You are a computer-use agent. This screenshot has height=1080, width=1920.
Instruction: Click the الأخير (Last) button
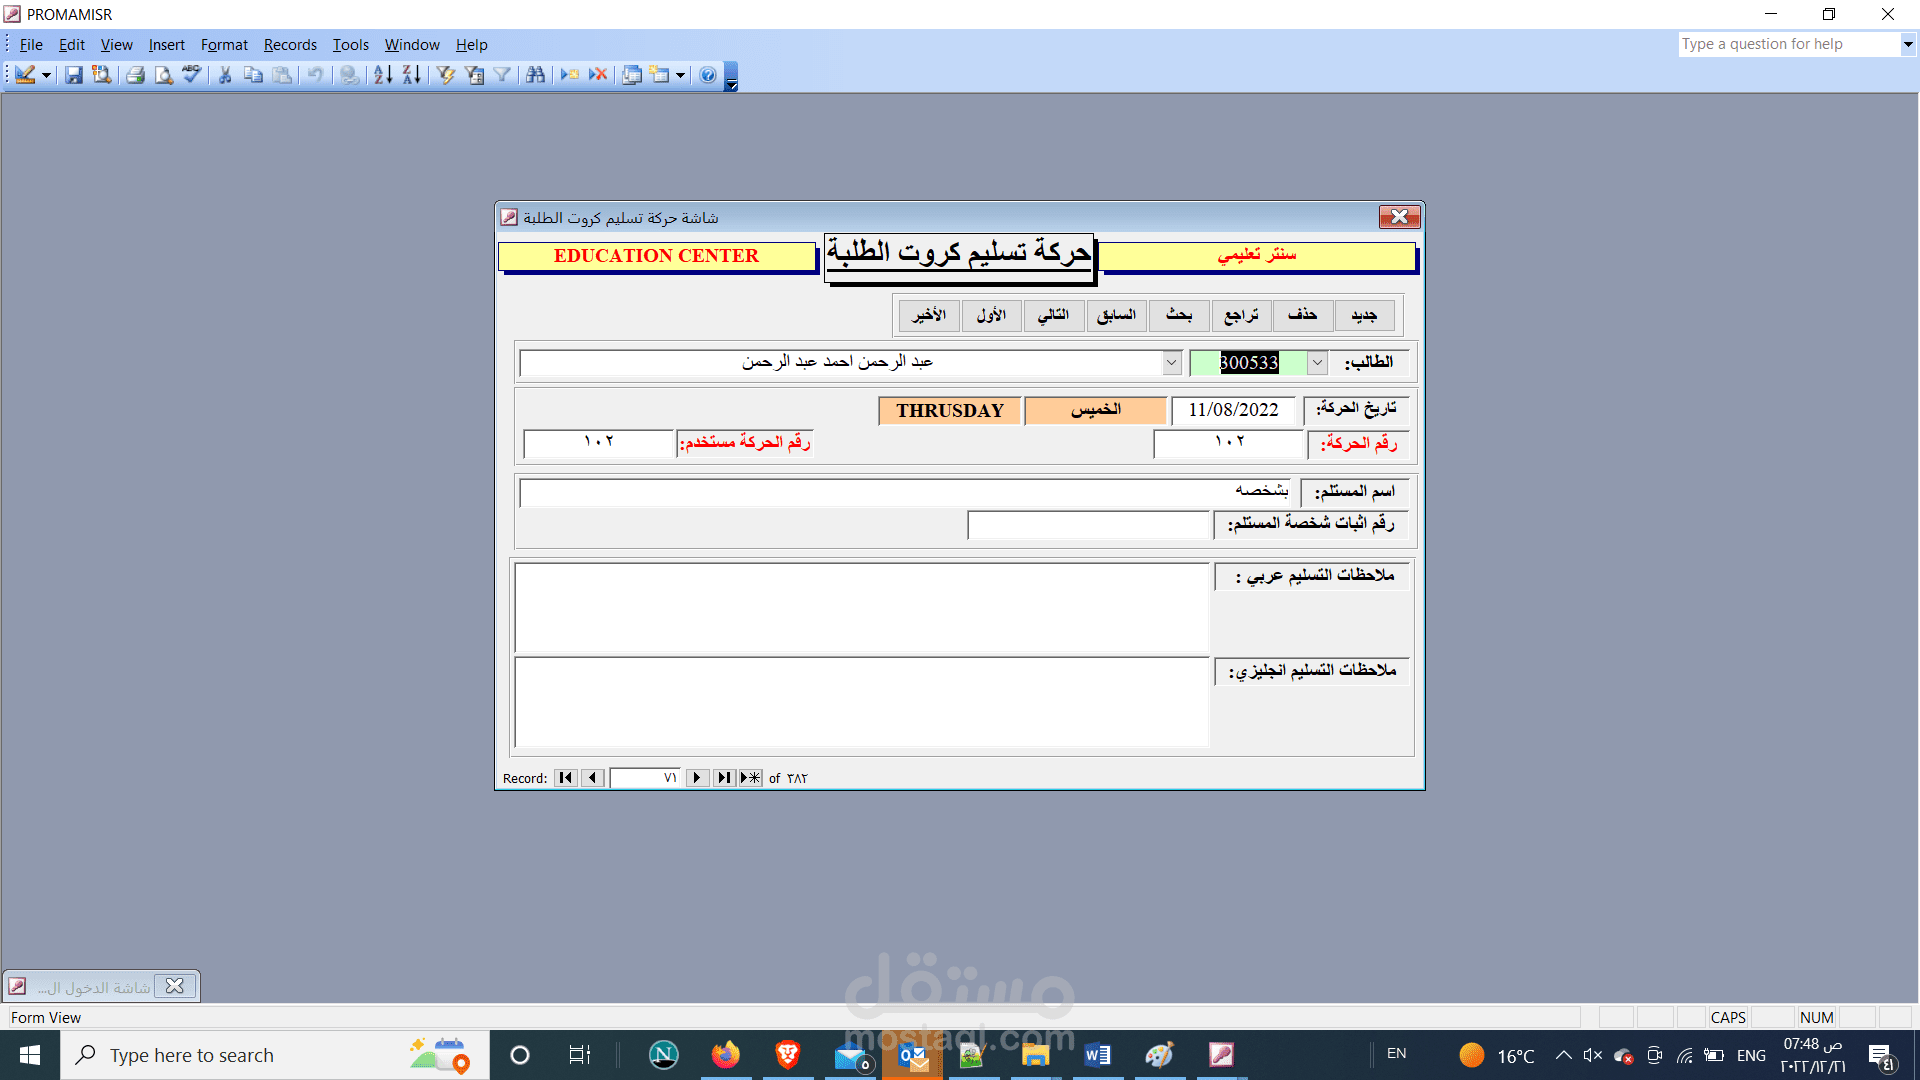click(929, 315)
